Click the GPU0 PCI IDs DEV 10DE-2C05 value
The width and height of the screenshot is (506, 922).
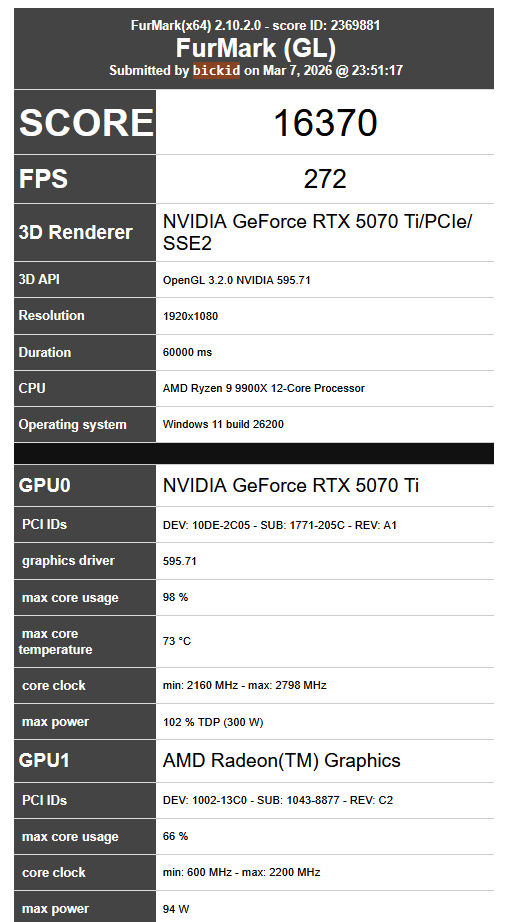[x=280, y=525]
